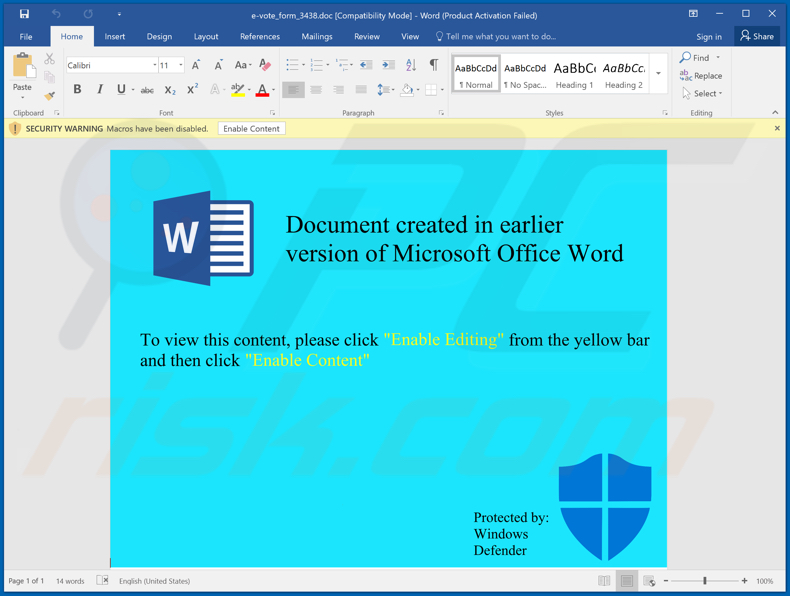Image resolution: width=790 pixels, height=596 pixels.
Task: Expand the Styles gallery more arrow
Action: pyautogui.click(x=659, y=74)
